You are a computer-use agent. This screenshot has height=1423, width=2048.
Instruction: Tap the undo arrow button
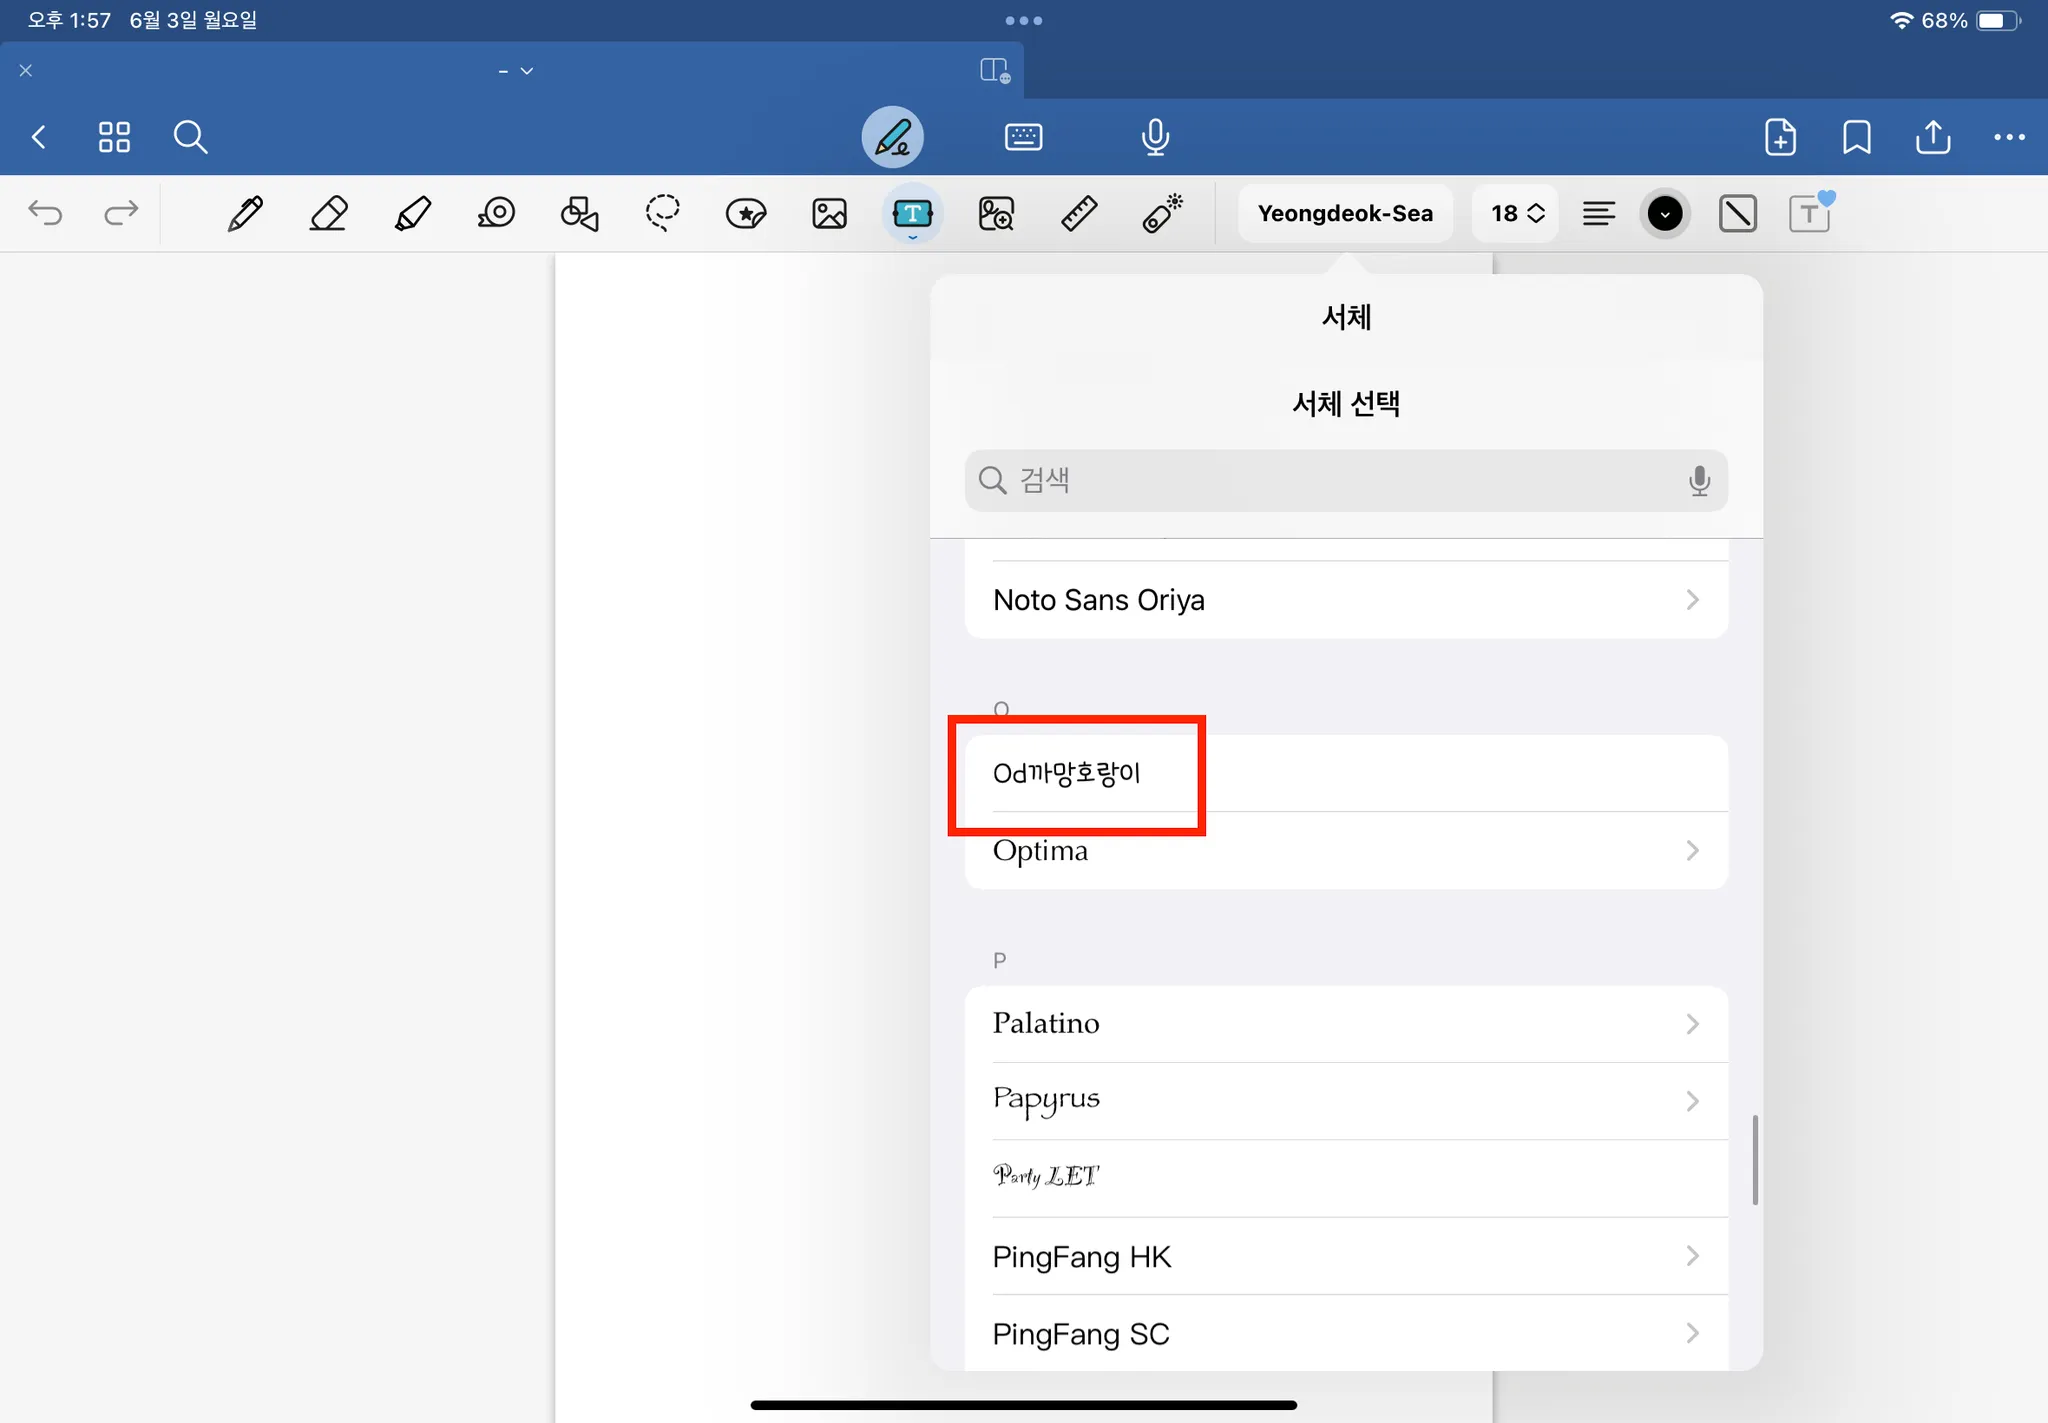(x=45, y=213)
